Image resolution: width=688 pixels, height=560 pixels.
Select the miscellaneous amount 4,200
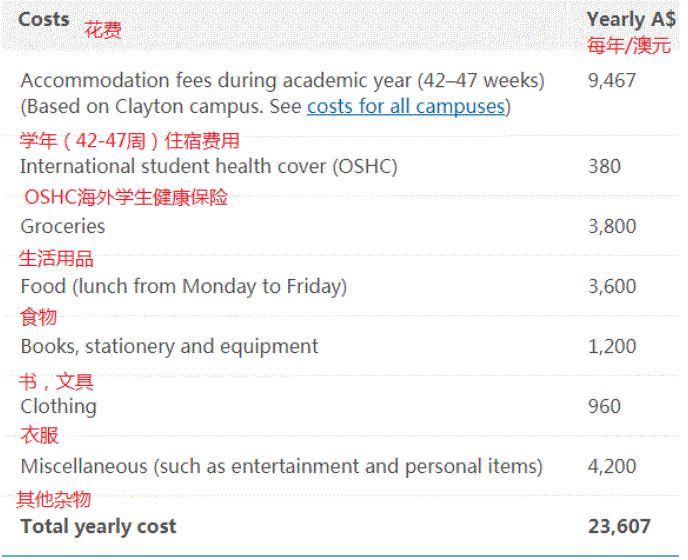[x=612, y=467]
